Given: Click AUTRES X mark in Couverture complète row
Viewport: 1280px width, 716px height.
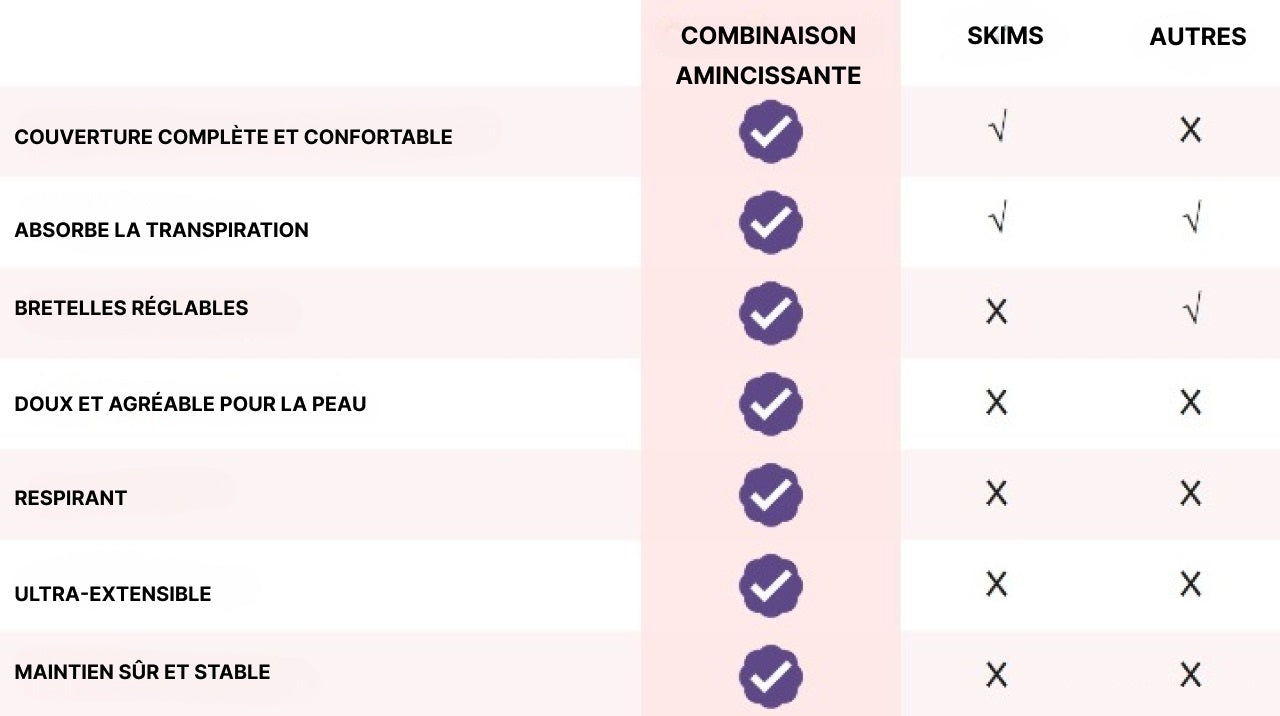Looking at the screenshot, I should pos(1190,130).
